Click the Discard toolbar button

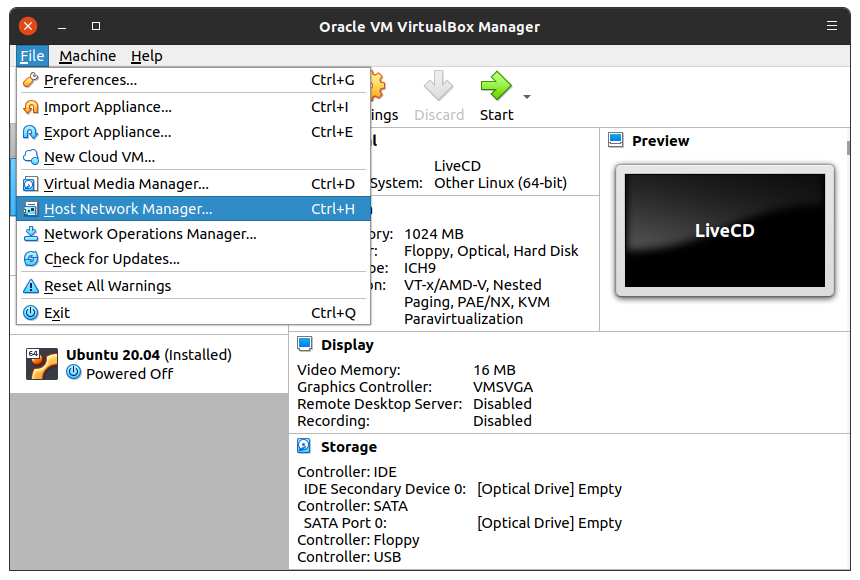pos(439,97)
